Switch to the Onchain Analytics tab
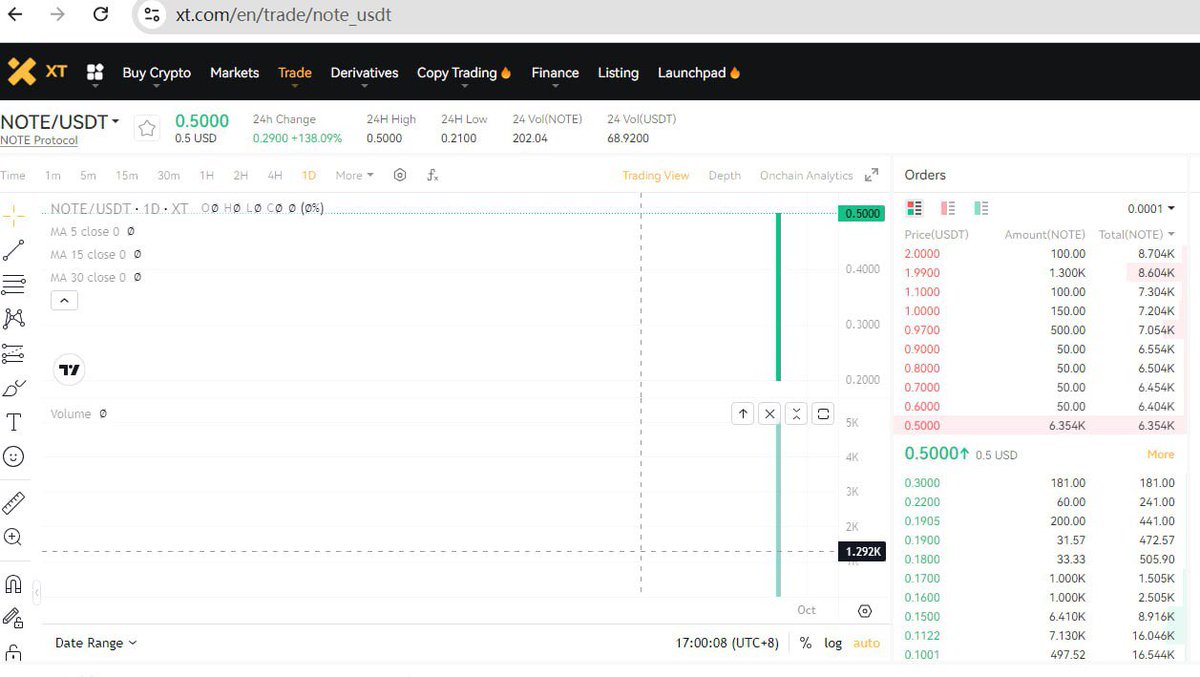This screenshot has height=677, width=1200. click(806, 175)
